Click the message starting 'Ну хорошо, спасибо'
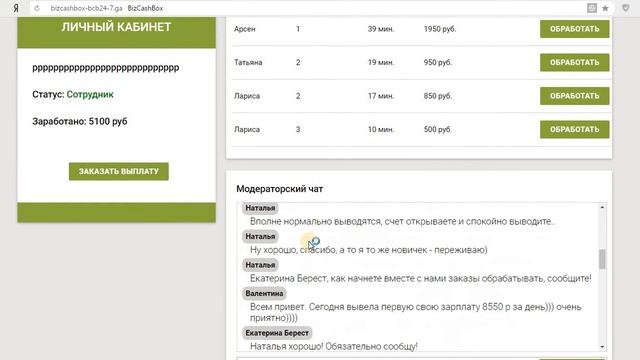640x360 pixels. click(x=369, y=250)
